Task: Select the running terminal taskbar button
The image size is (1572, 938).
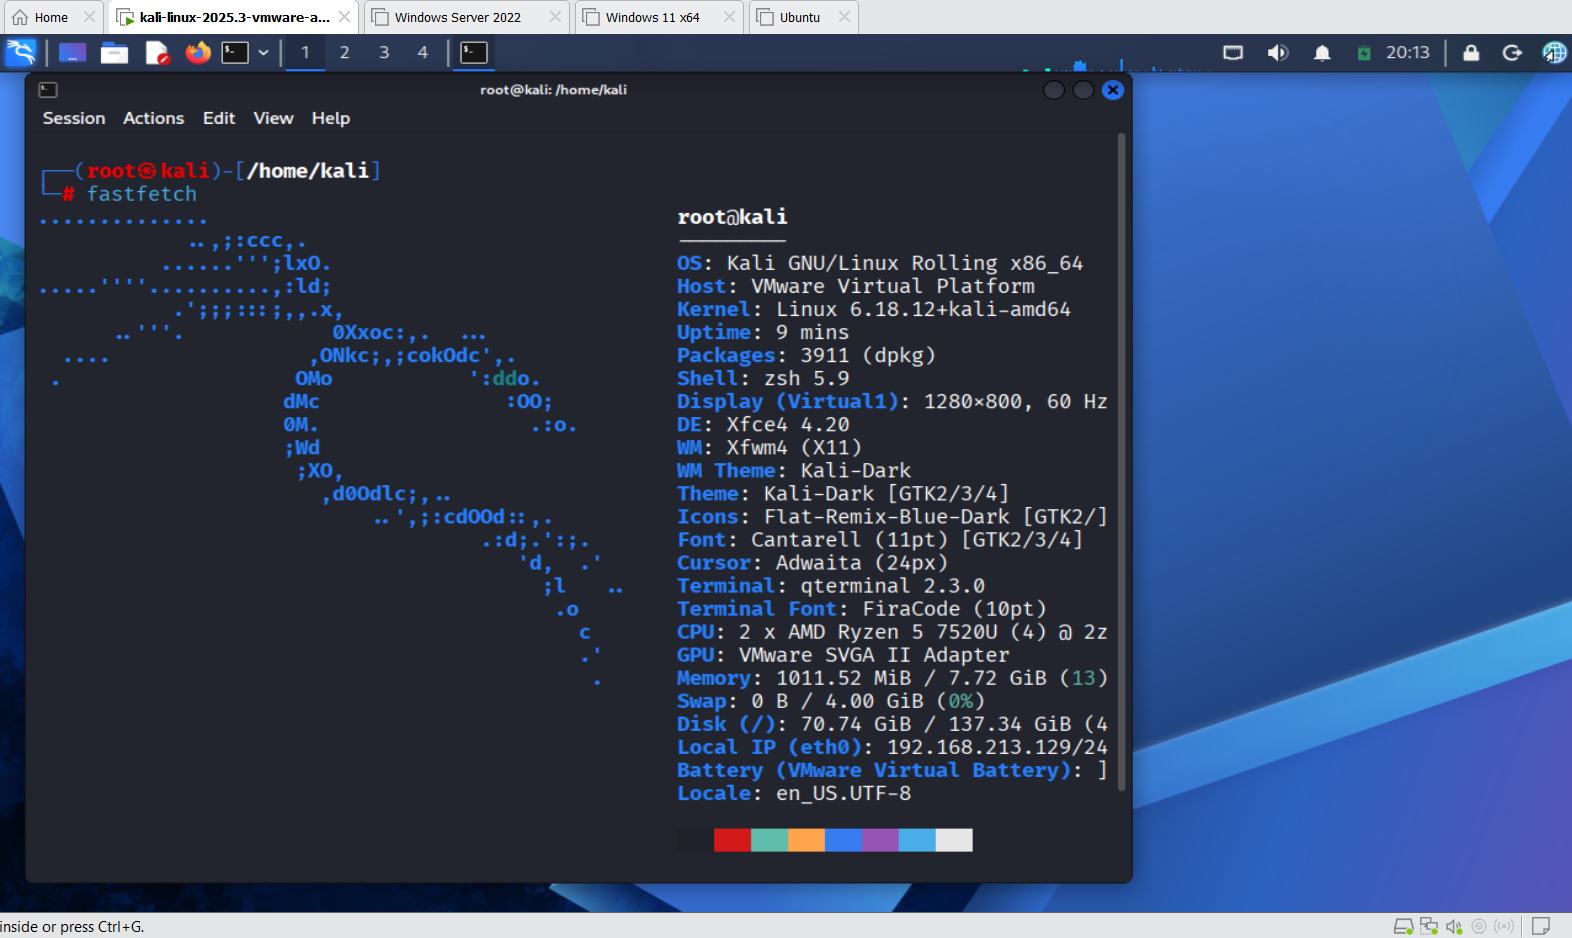Action: click(474, 52)
